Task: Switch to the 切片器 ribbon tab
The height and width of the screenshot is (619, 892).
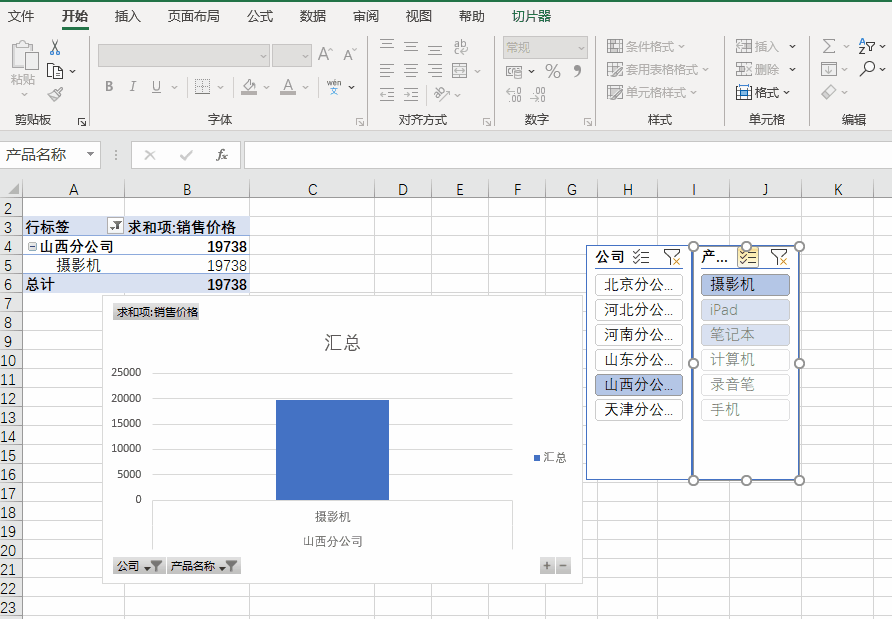Action: (531, 16)
